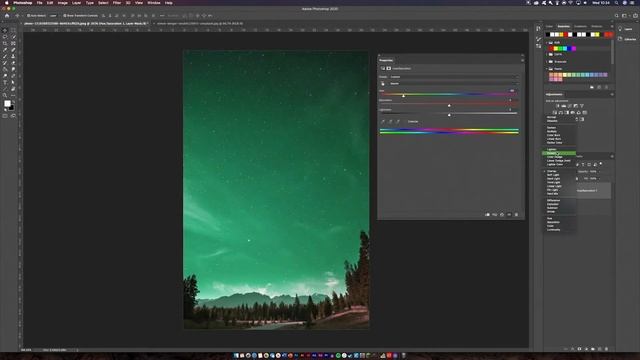Select the Clone Stamp tool
Viewport: 640px width, 360px height.
(x=13, y=56)
